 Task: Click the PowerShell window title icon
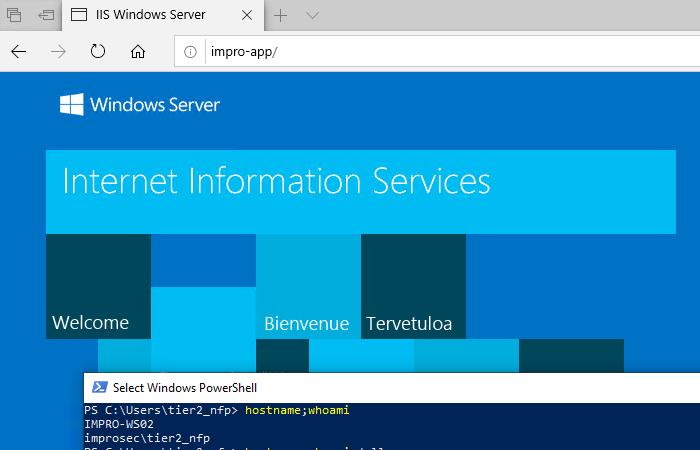coord(99,387)
